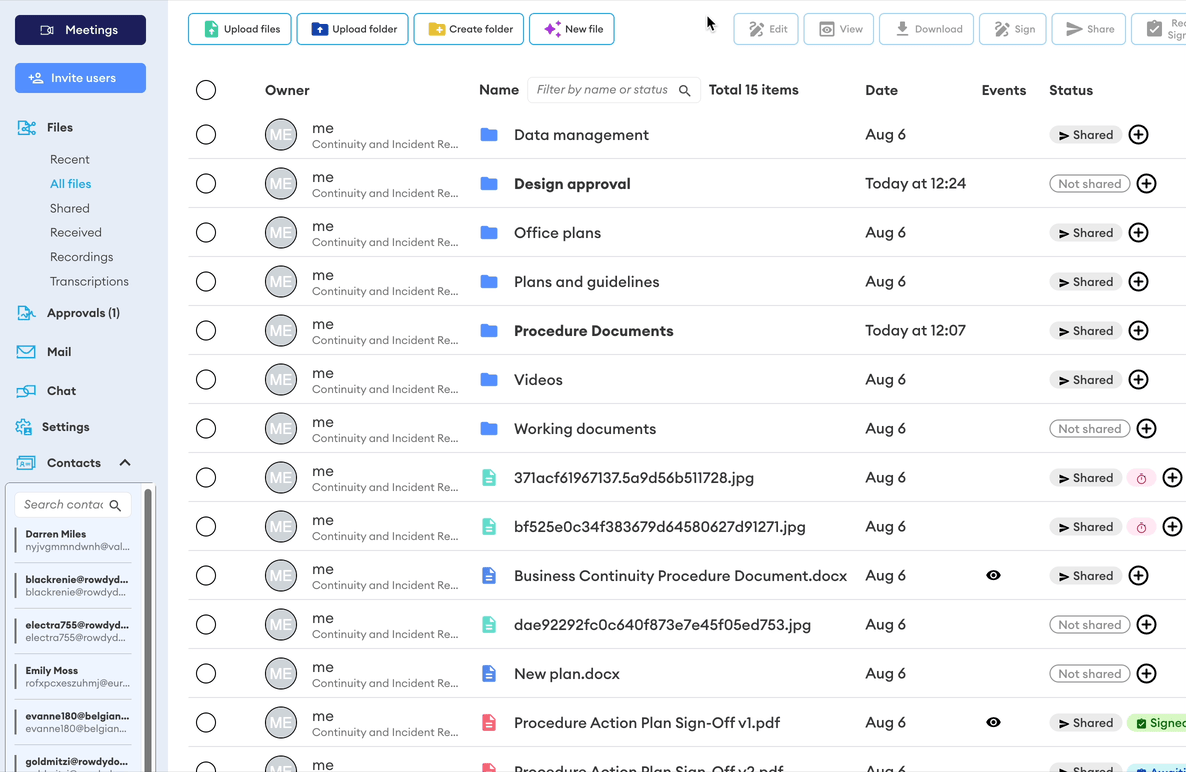Click timer icon on 371acf61967137 jpg row
Image resolution: width=1186 pixels, height=772 pixels.
click(1141, 478)
